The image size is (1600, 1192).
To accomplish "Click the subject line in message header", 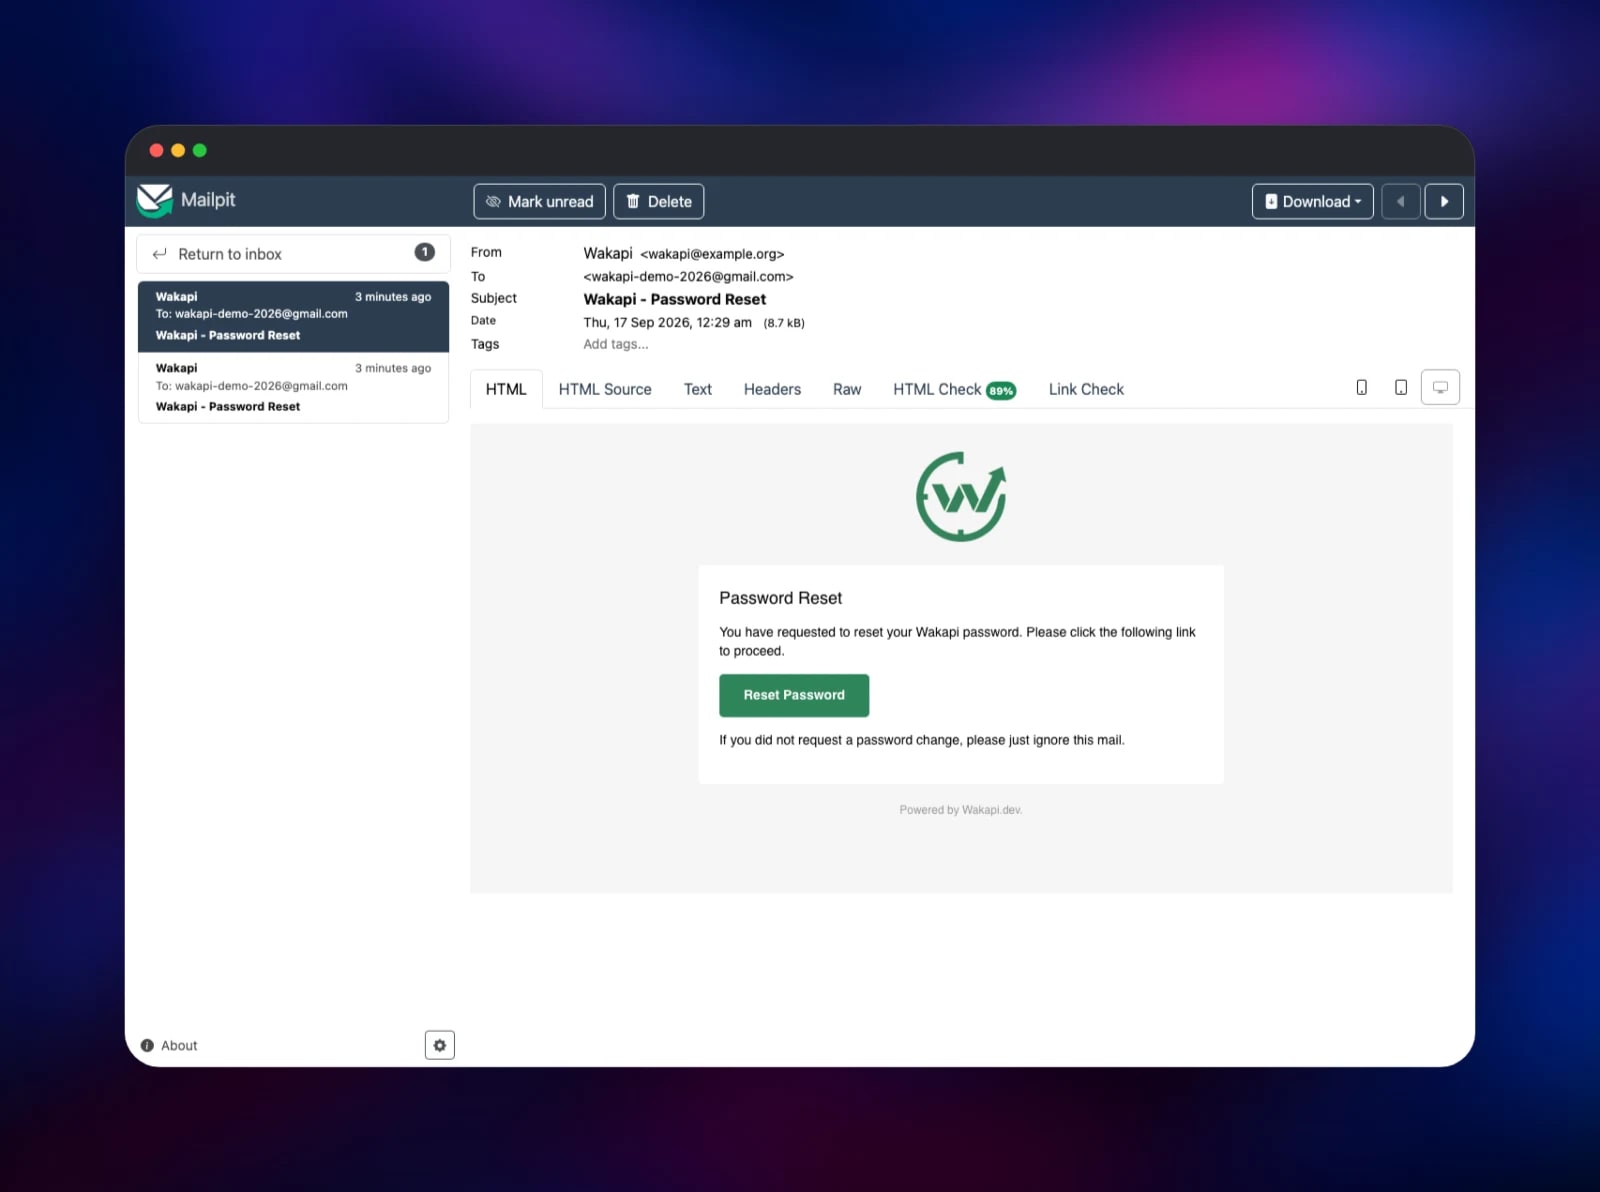I will click(x=675, y=299).
